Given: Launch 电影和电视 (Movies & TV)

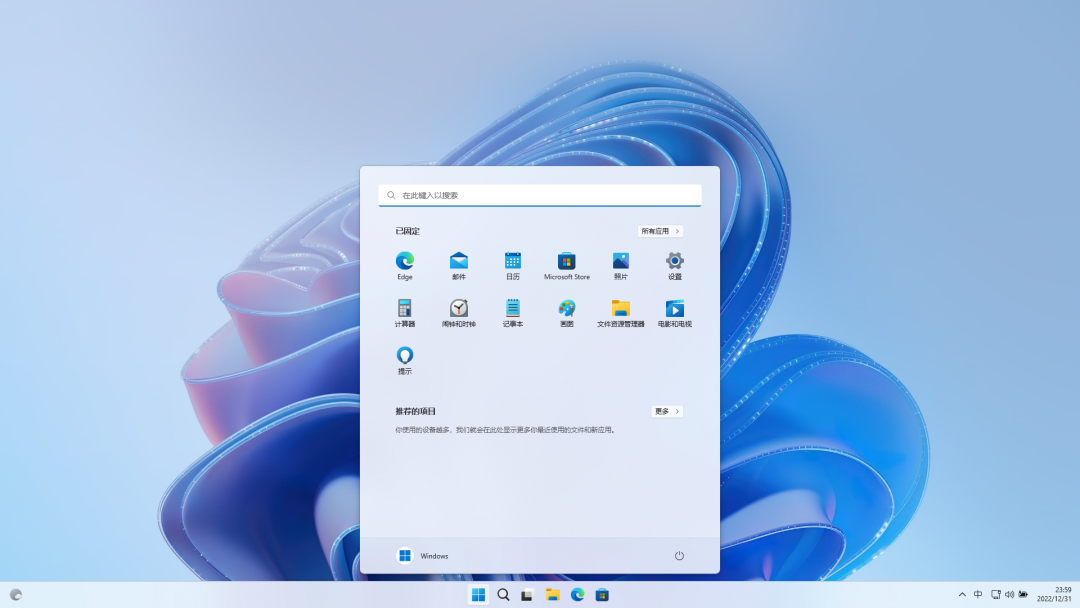Looking at the screenshot, I should [674, 312].
